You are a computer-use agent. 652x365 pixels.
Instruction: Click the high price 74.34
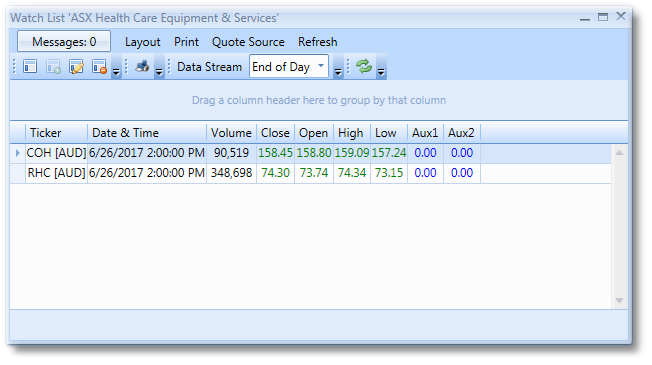(351, 173)
